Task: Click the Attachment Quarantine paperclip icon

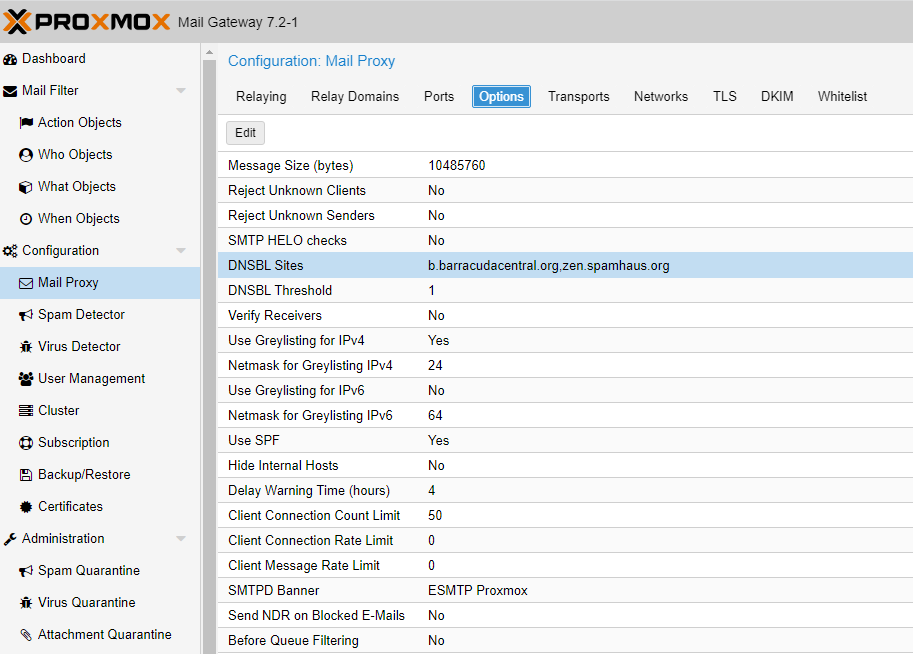Action: click(x=26, y=635)
